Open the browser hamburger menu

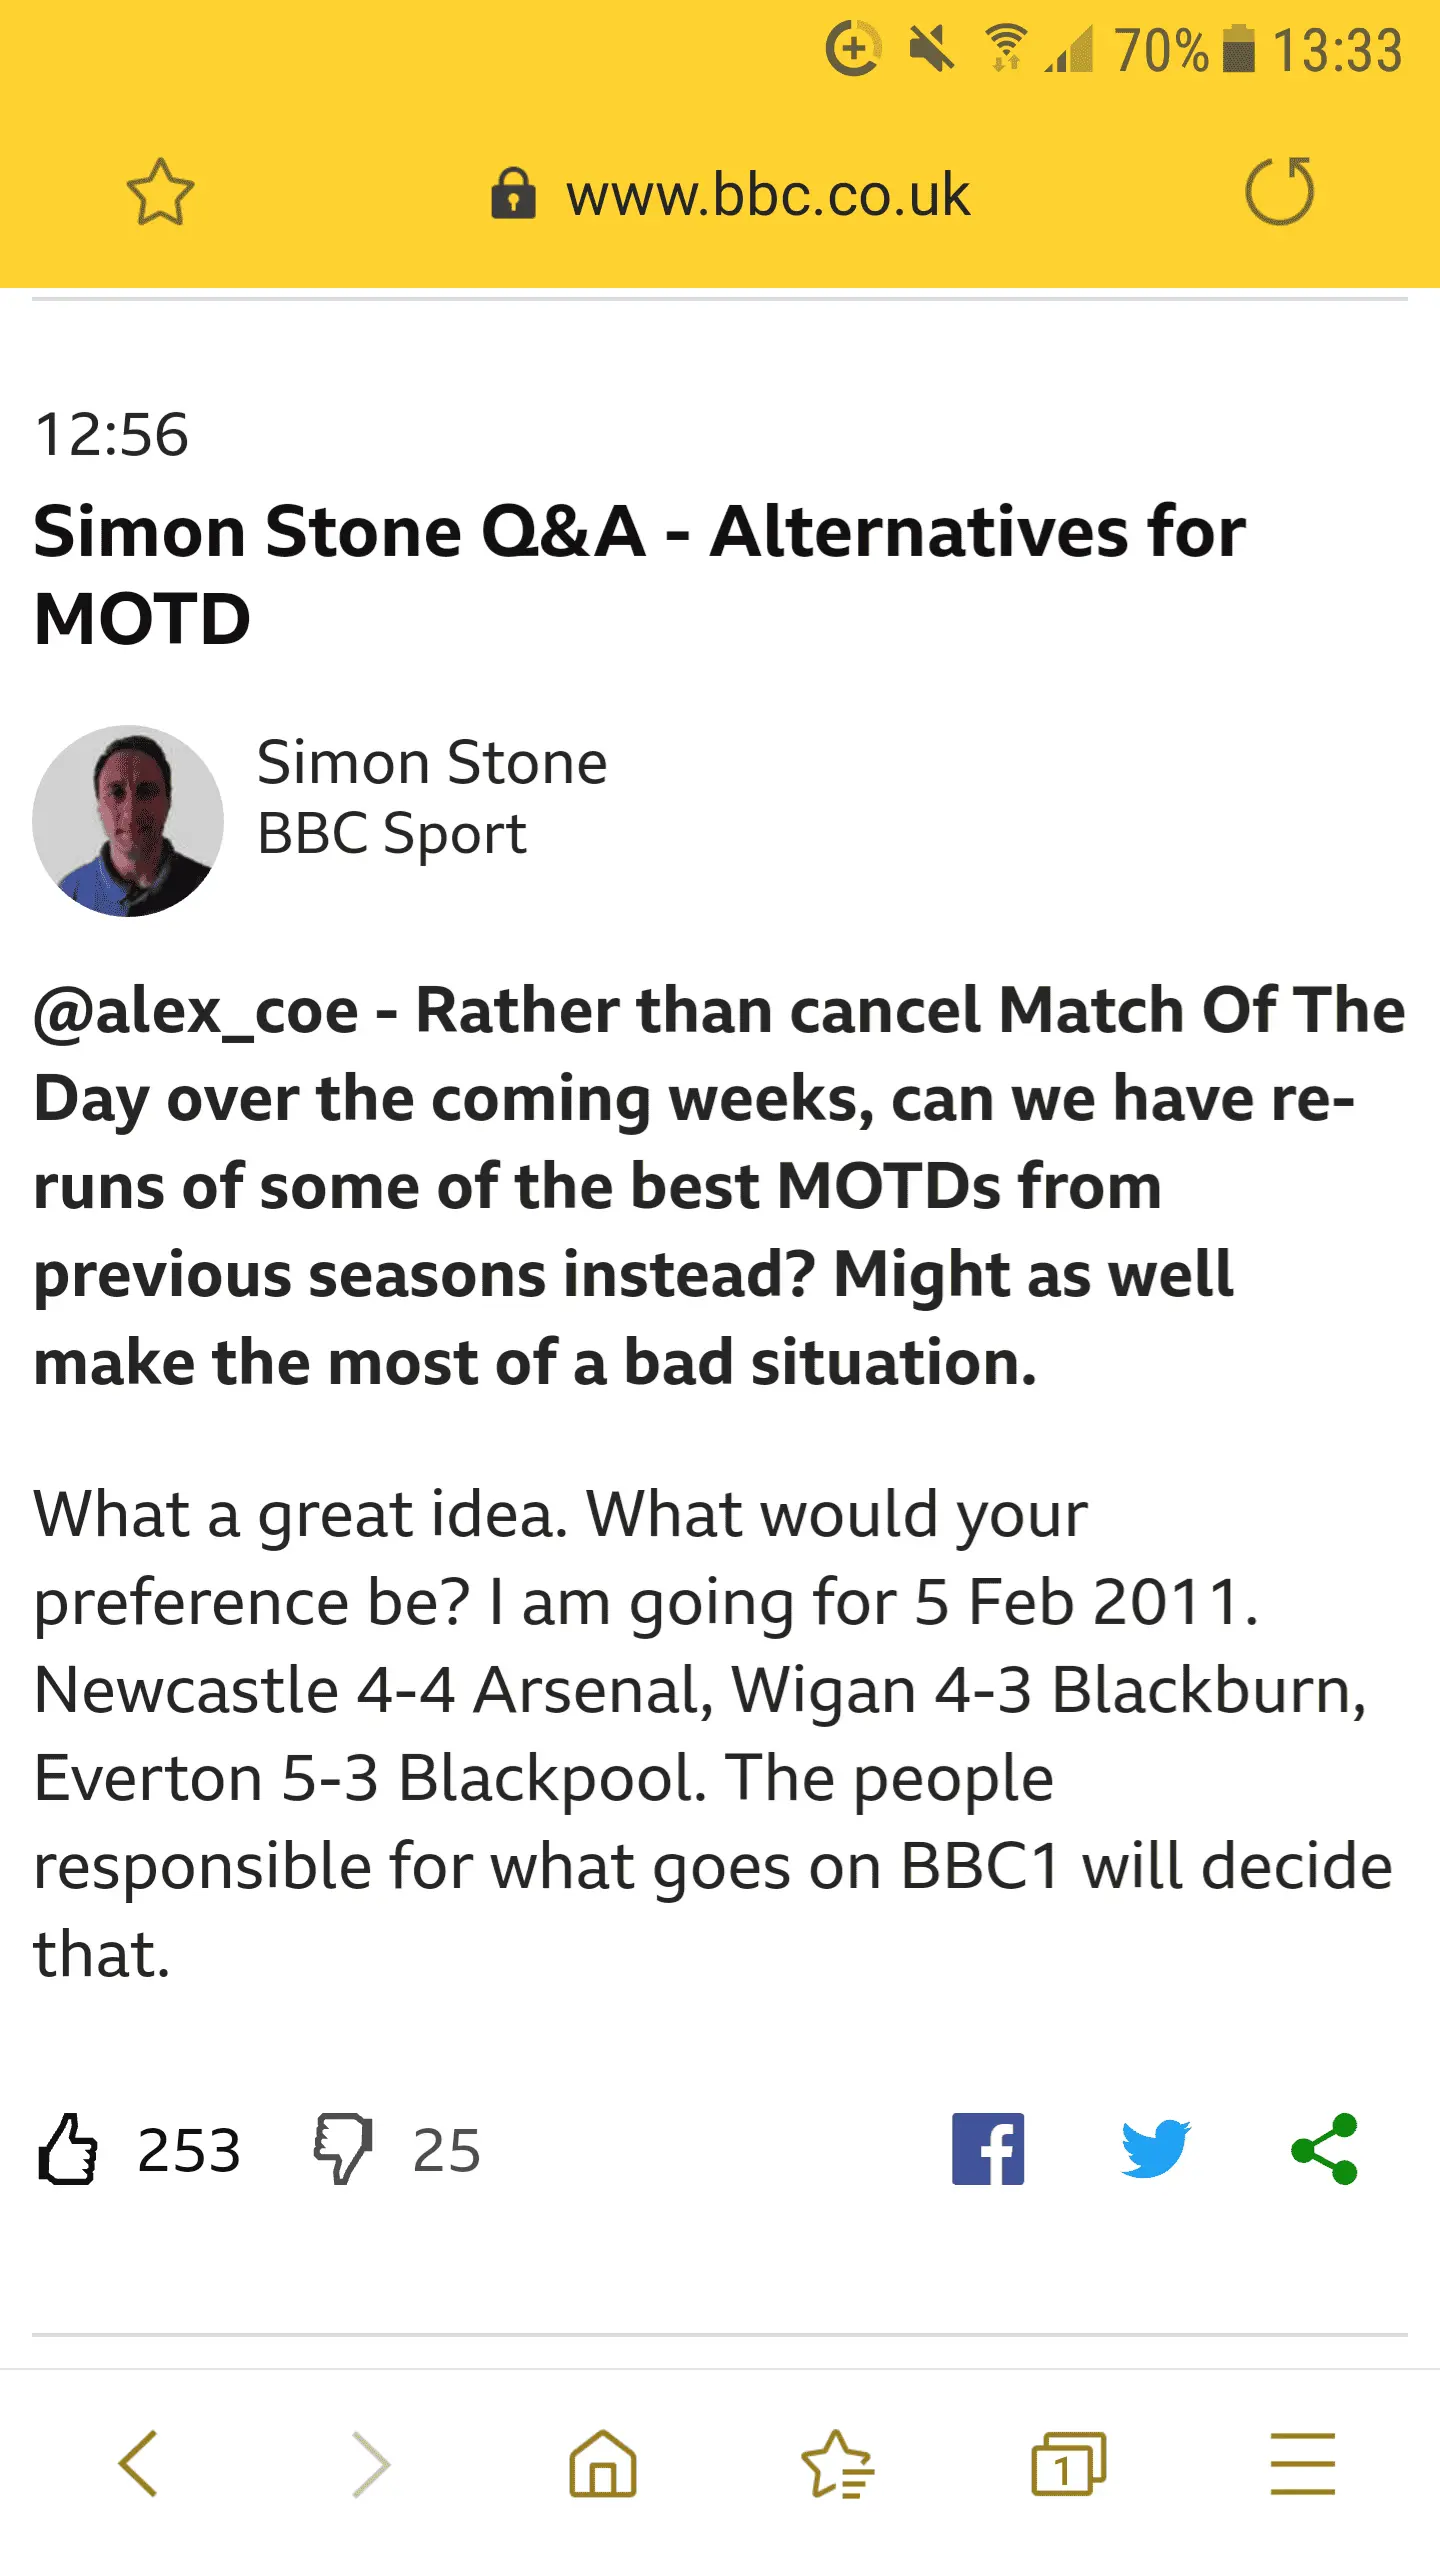tap(1302, 2464)
